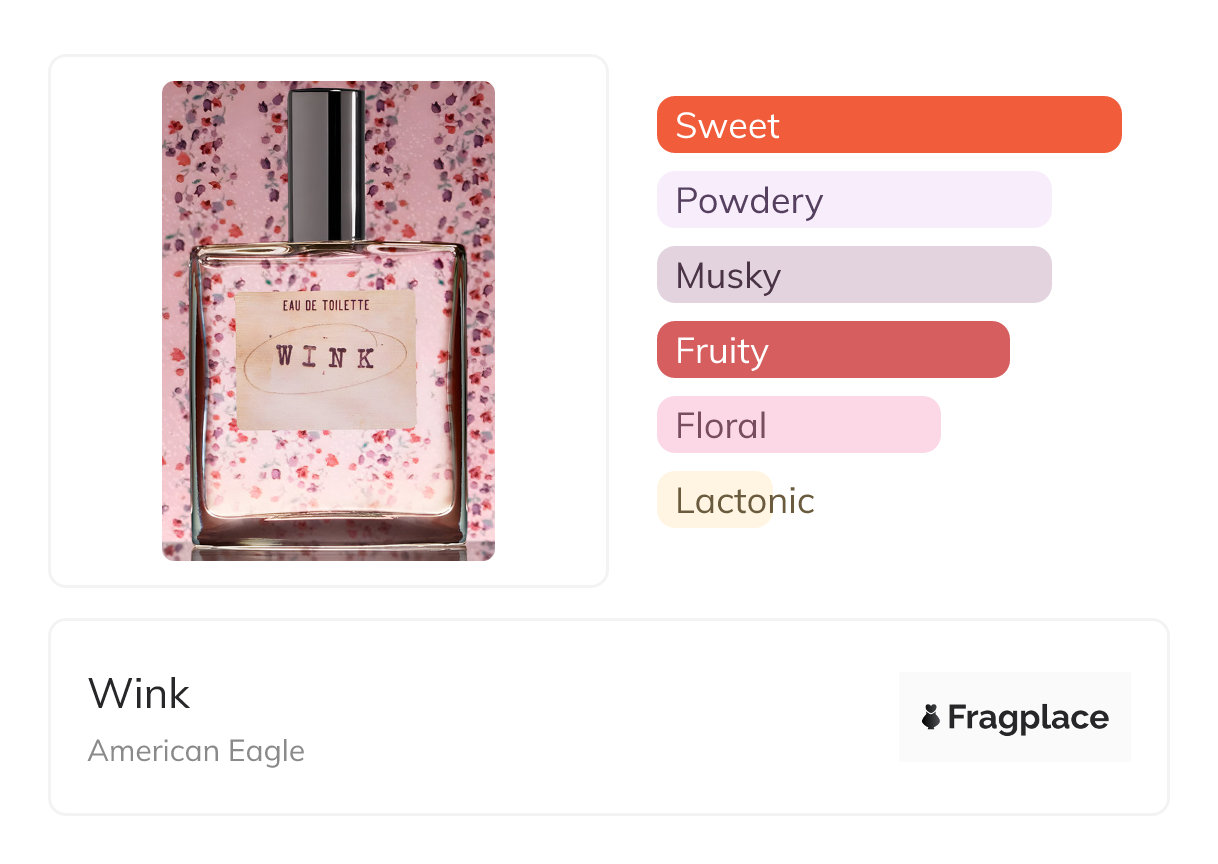Click the Wink fragrance title
This screenshot has height=864, width=1218.
coord(139,693)
